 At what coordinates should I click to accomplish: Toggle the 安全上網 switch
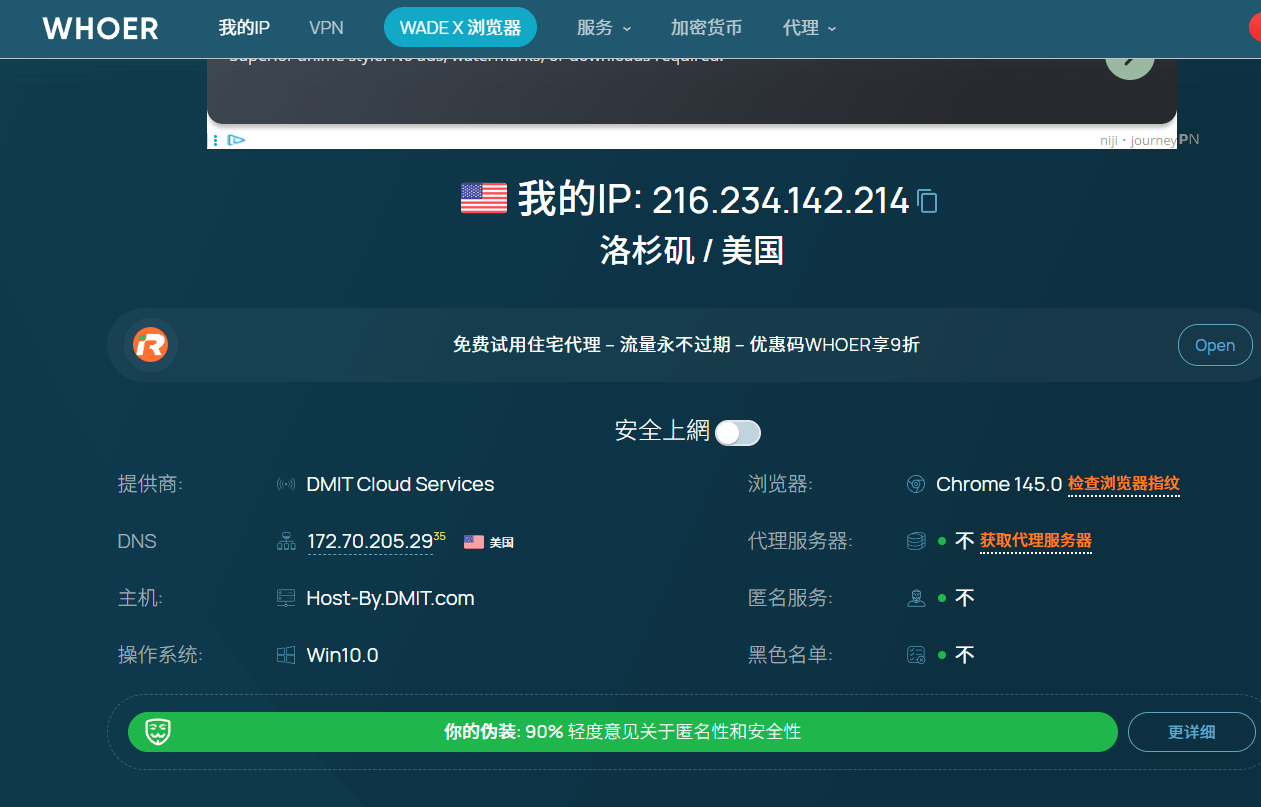[737, 432]
